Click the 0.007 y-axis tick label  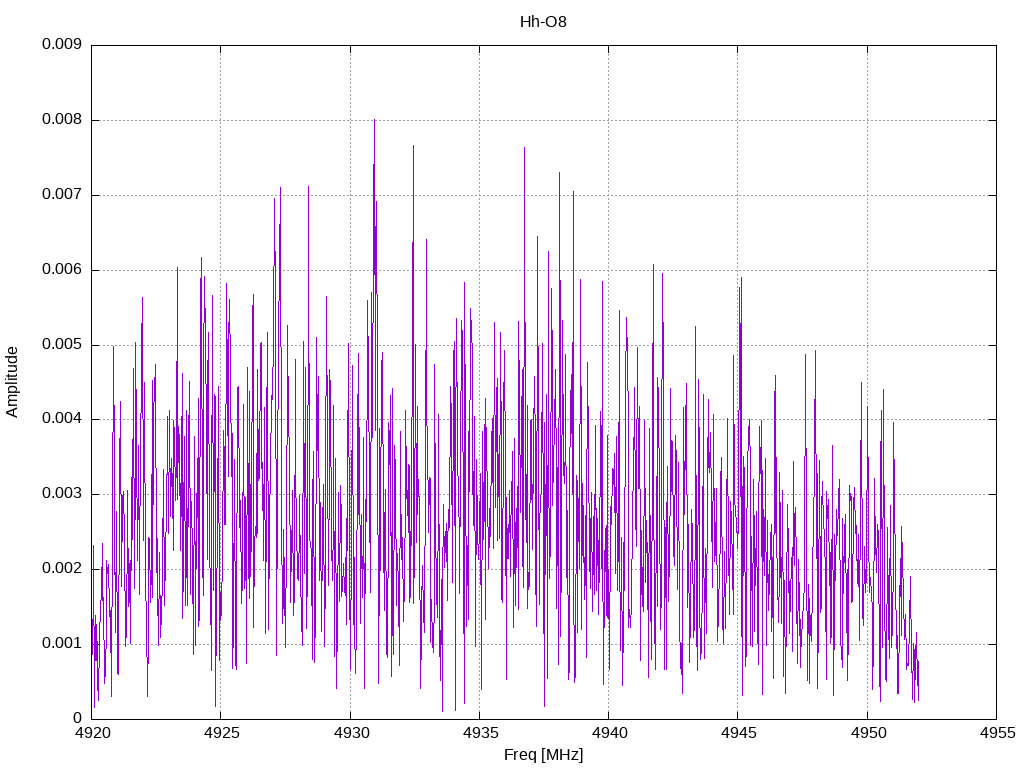coord(62,194)
